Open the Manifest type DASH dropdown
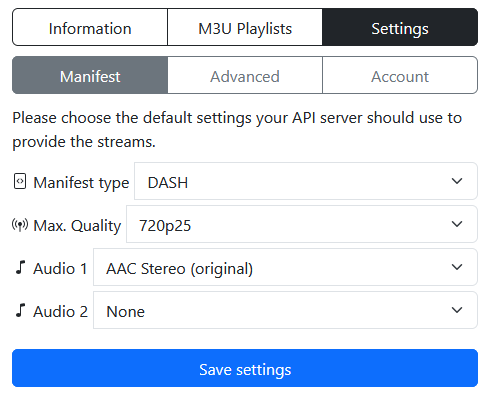484x402 pixels. [x=306, y=181]
